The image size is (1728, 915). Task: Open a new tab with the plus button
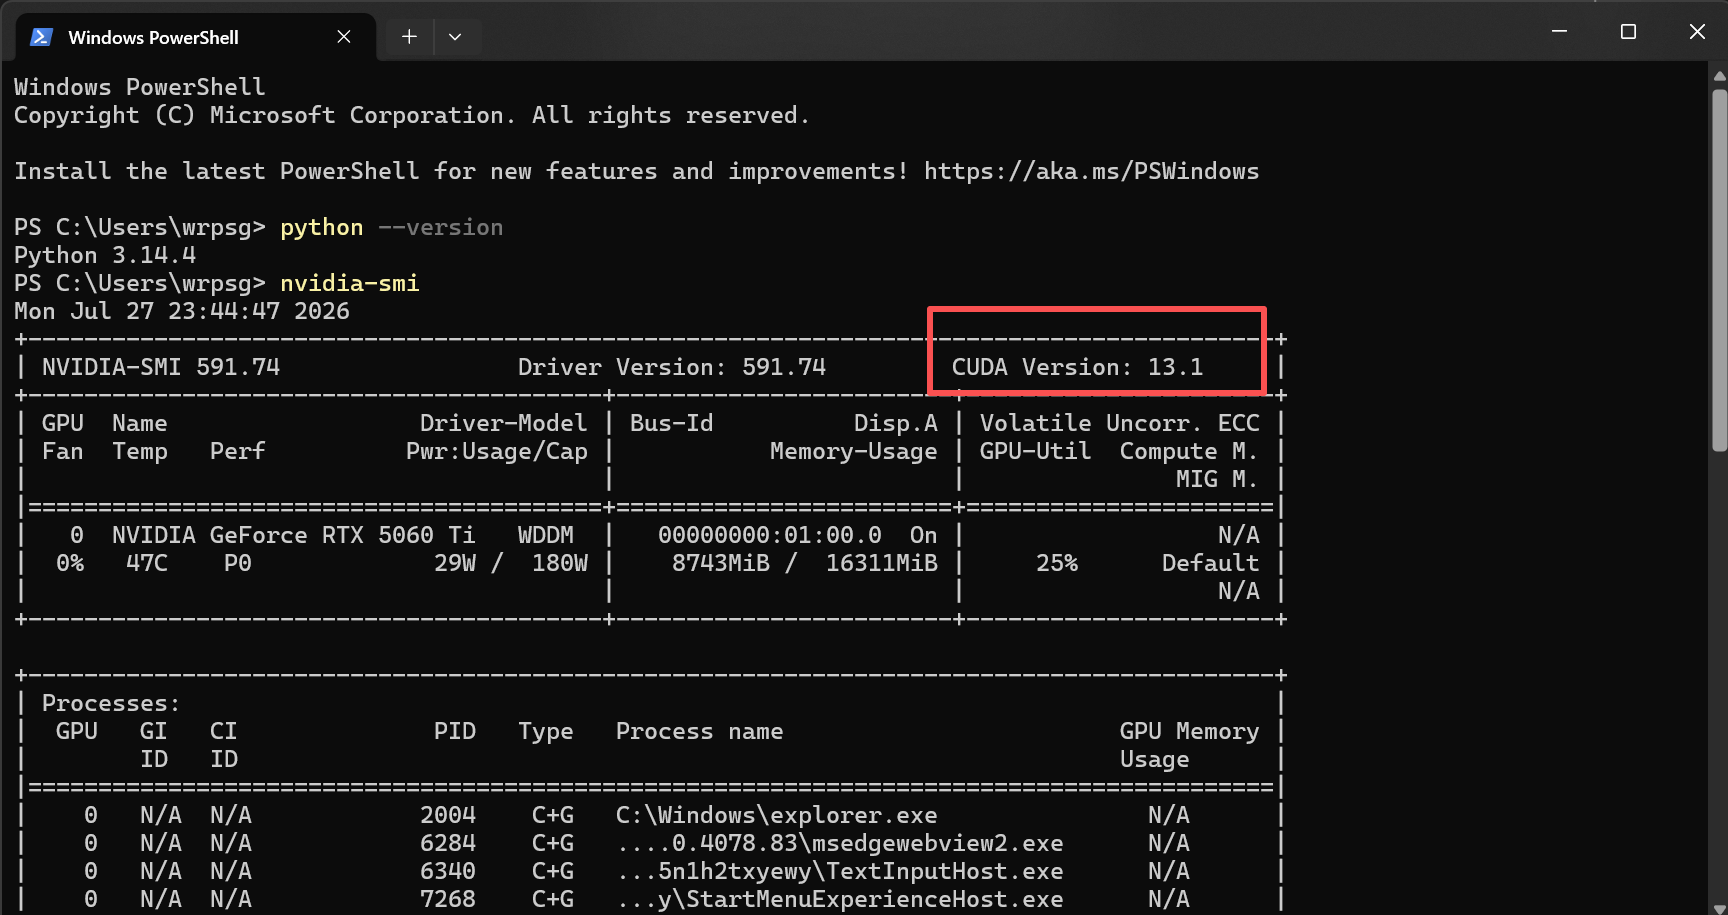tap(409, 37)
